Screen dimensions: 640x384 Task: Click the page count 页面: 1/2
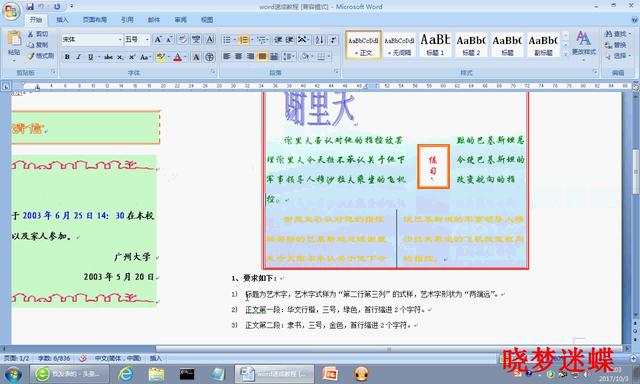pyautogui.click(x=17, y=358)
